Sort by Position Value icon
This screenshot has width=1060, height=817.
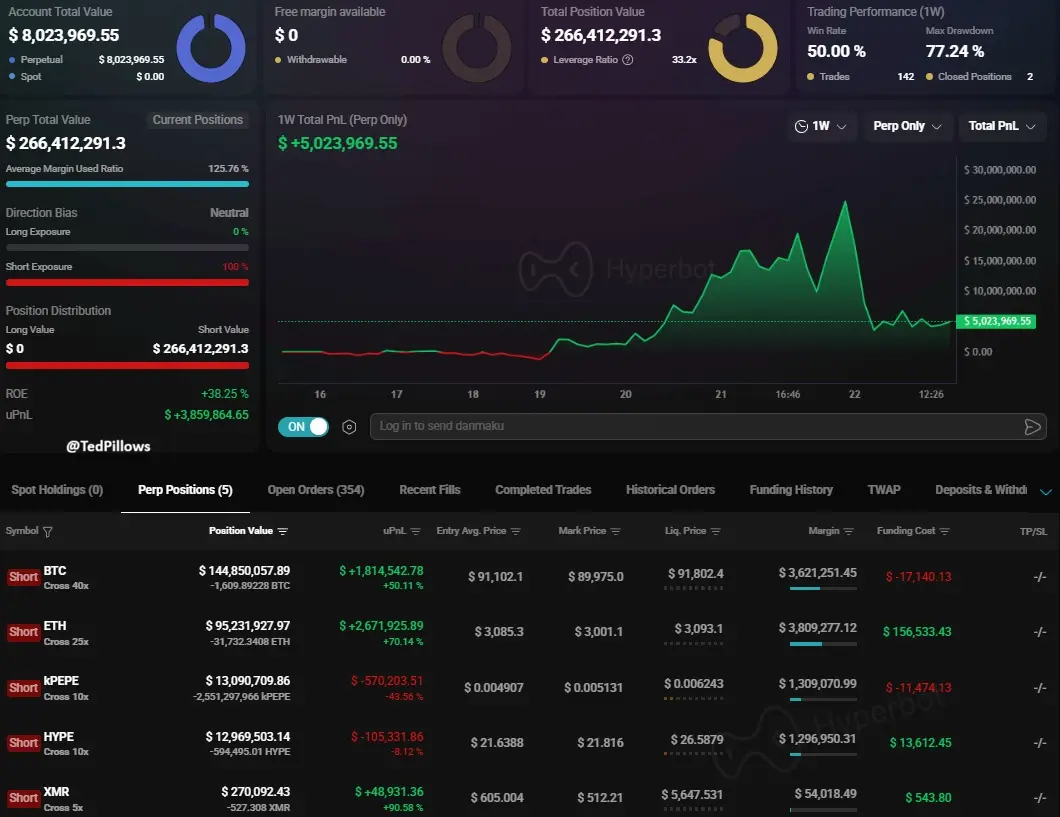click(x=283, y=531)
